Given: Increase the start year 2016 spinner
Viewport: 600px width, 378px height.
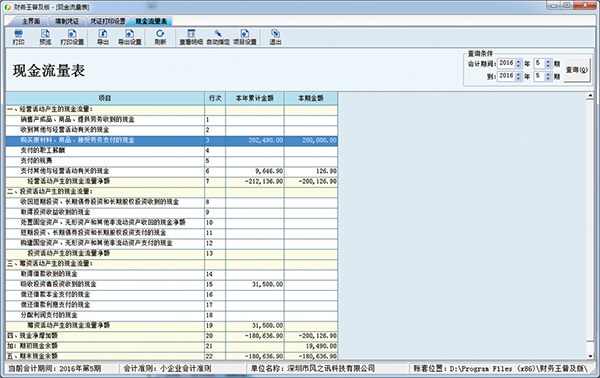Looking at the screenshot, I should coord(518,61).
